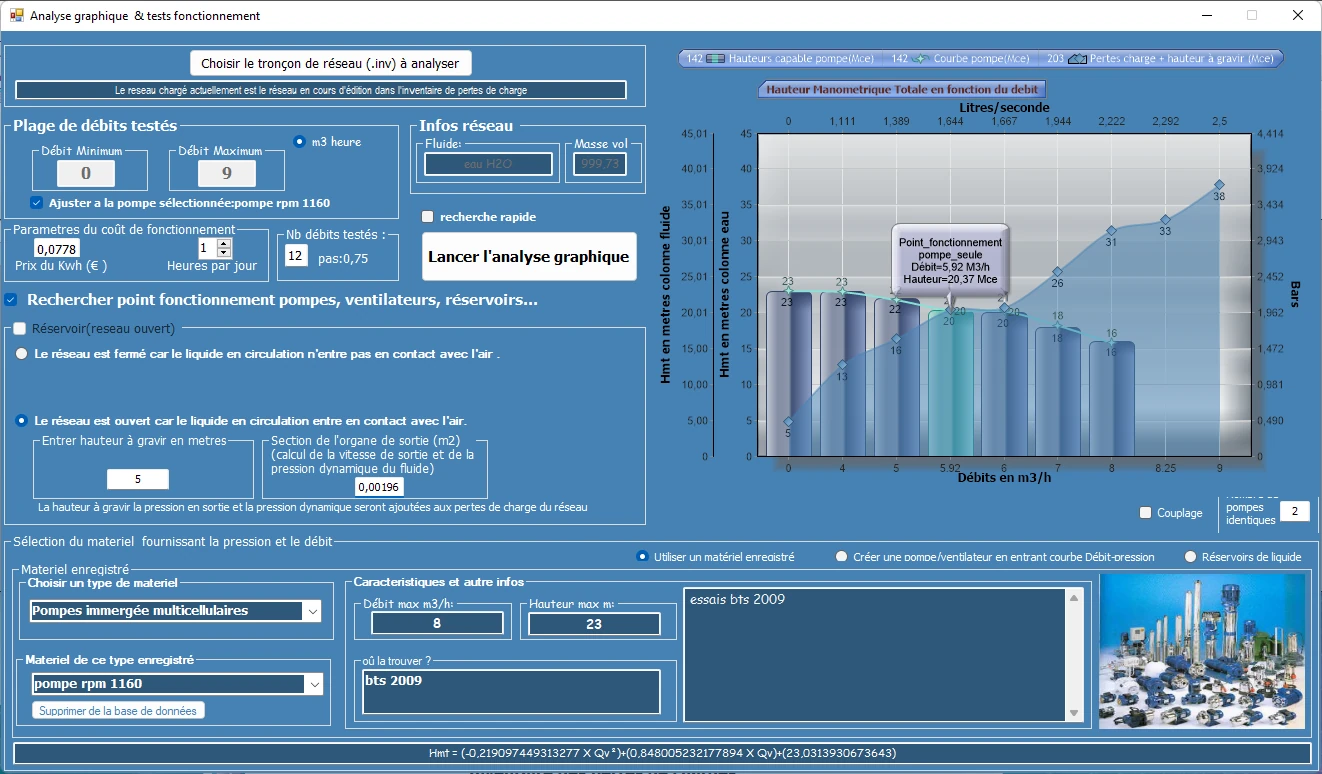
Task: Increase the Heures par jour stepper
Action: coord(224,243)
